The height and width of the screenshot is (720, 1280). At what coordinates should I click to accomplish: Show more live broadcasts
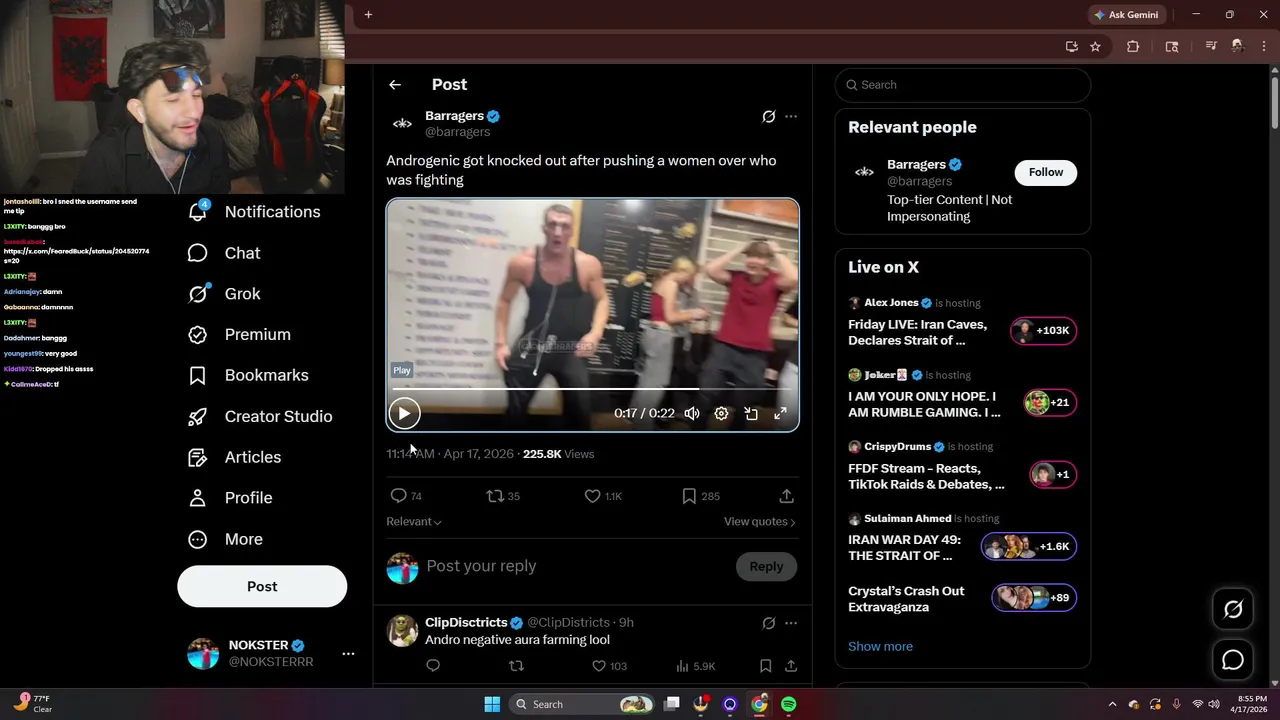(x=880, y=647)
